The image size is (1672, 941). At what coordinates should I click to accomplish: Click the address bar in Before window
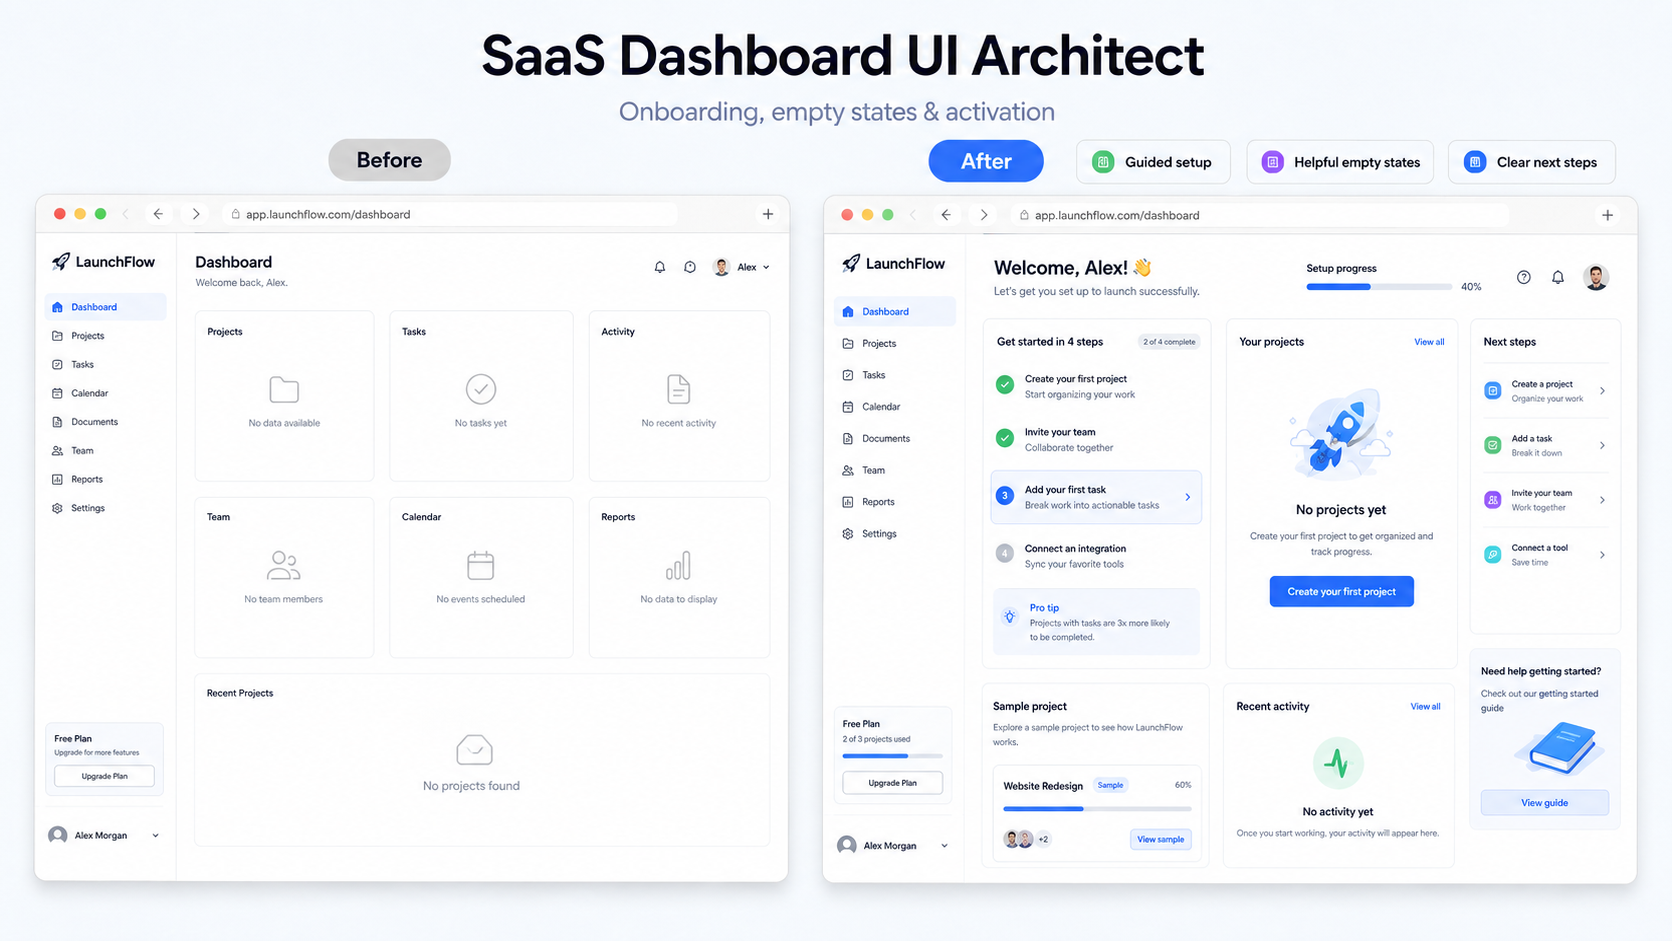tap(449, 214)
